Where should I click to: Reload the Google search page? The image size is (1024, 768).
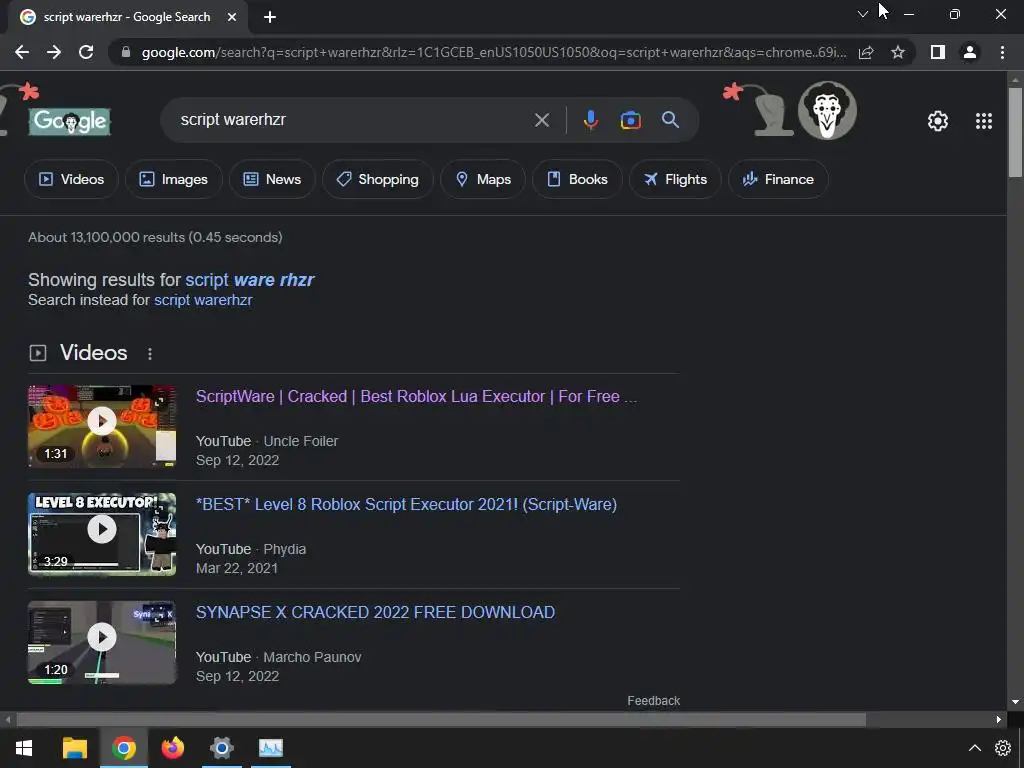point(86,52)
